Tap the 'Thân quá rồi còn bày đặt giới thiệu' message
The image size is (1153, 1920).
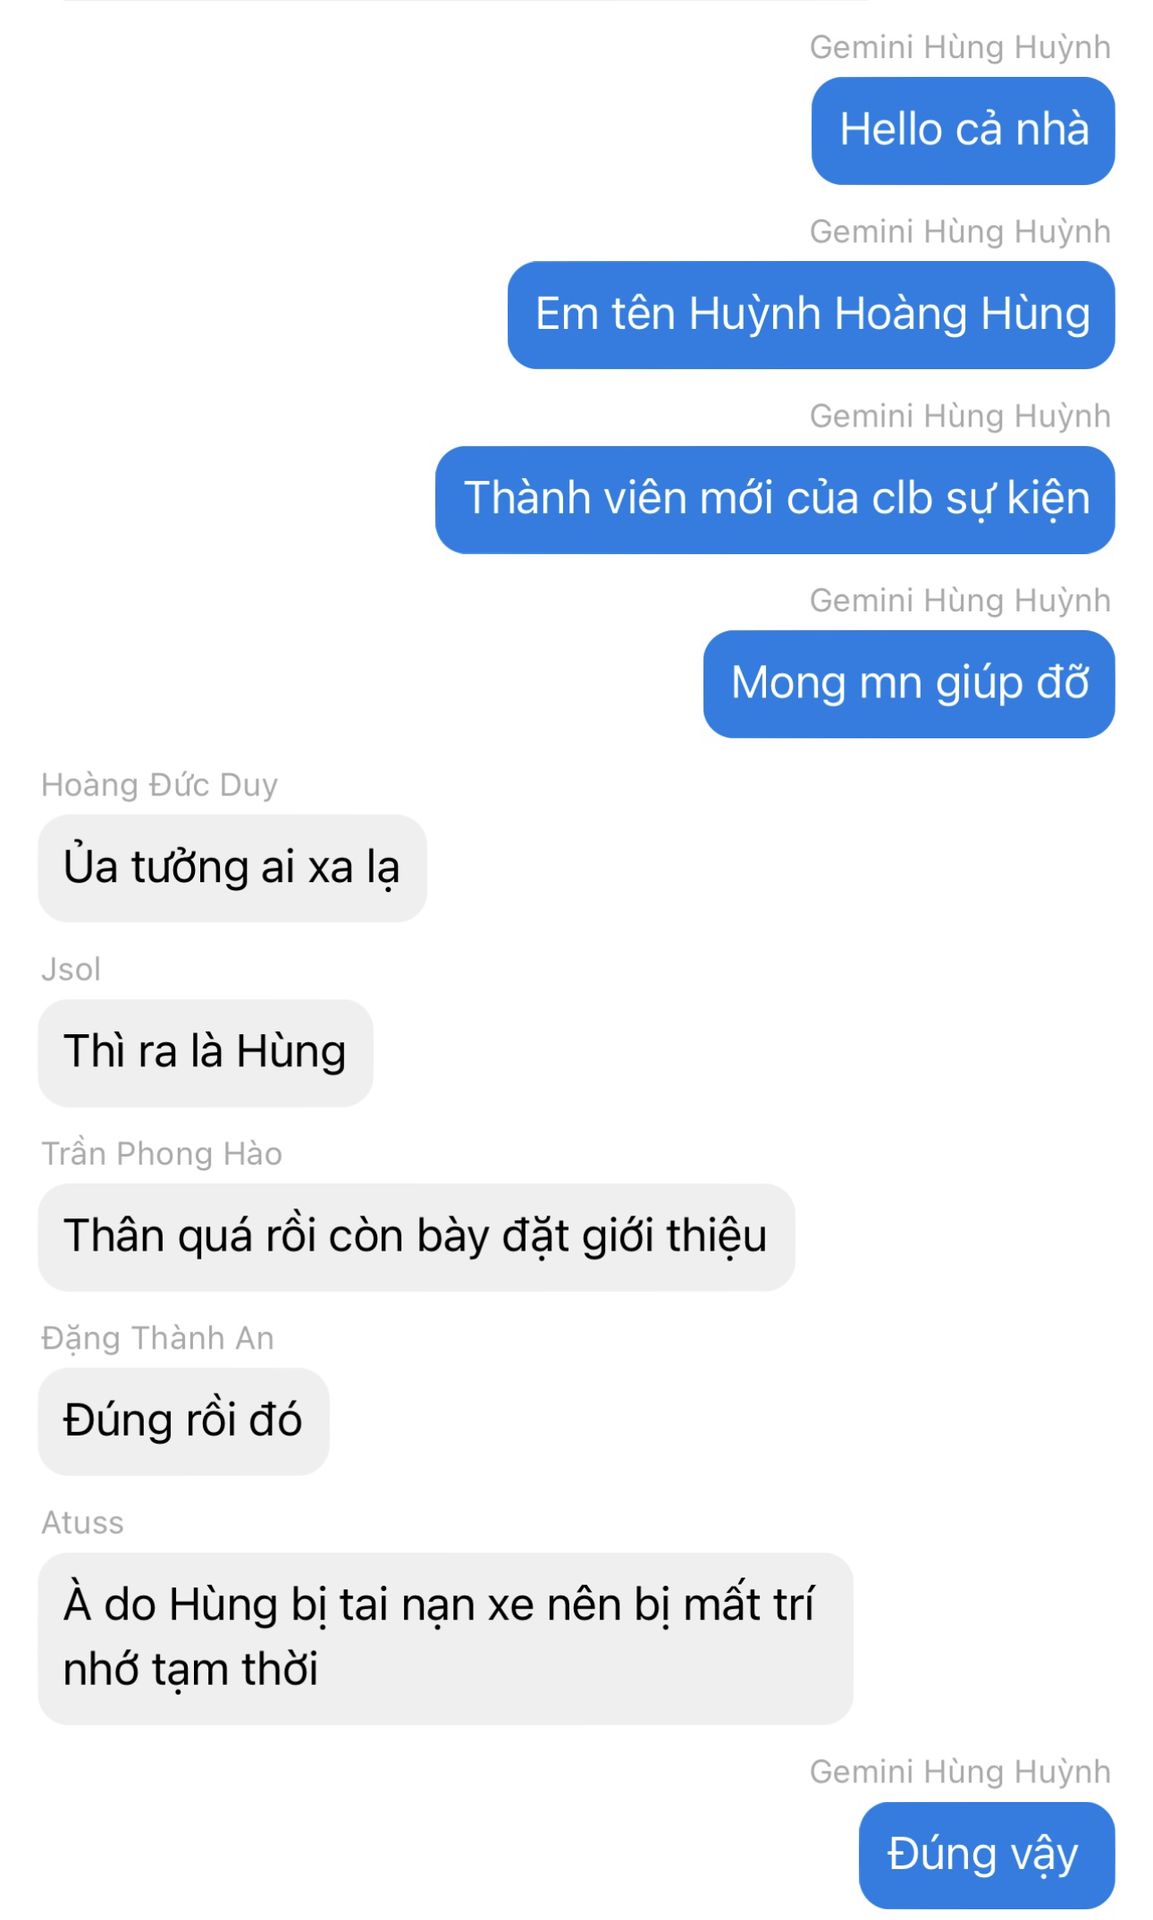(416, 1237)
